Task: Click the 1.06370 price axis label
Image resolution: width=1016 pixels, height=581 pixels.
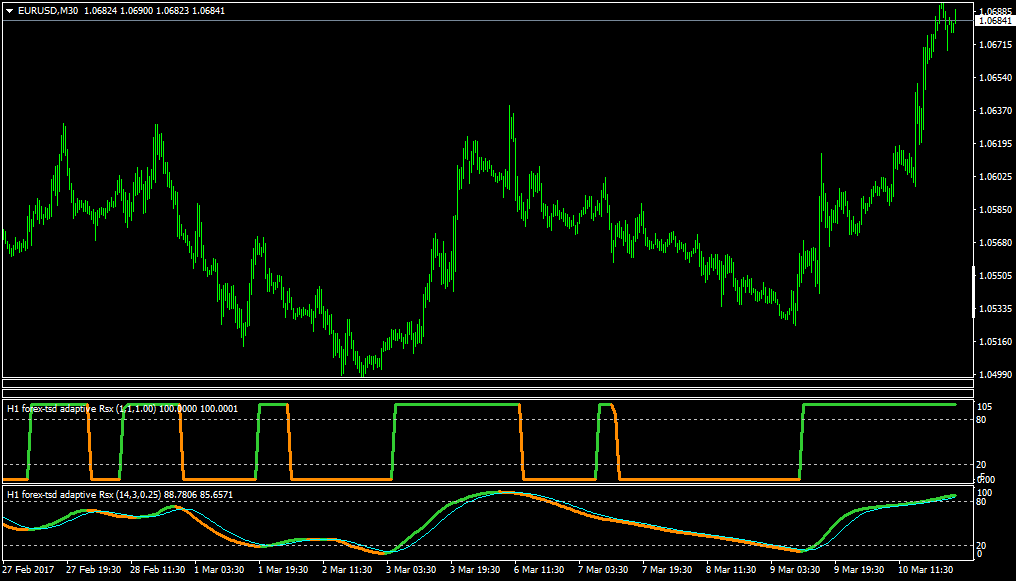Action: 996,111
